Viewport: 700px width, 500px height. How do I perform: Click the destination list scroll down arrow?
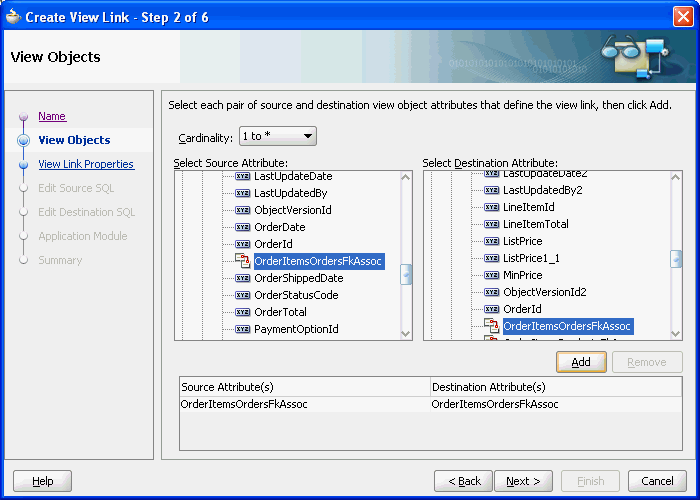pos(676,333)
